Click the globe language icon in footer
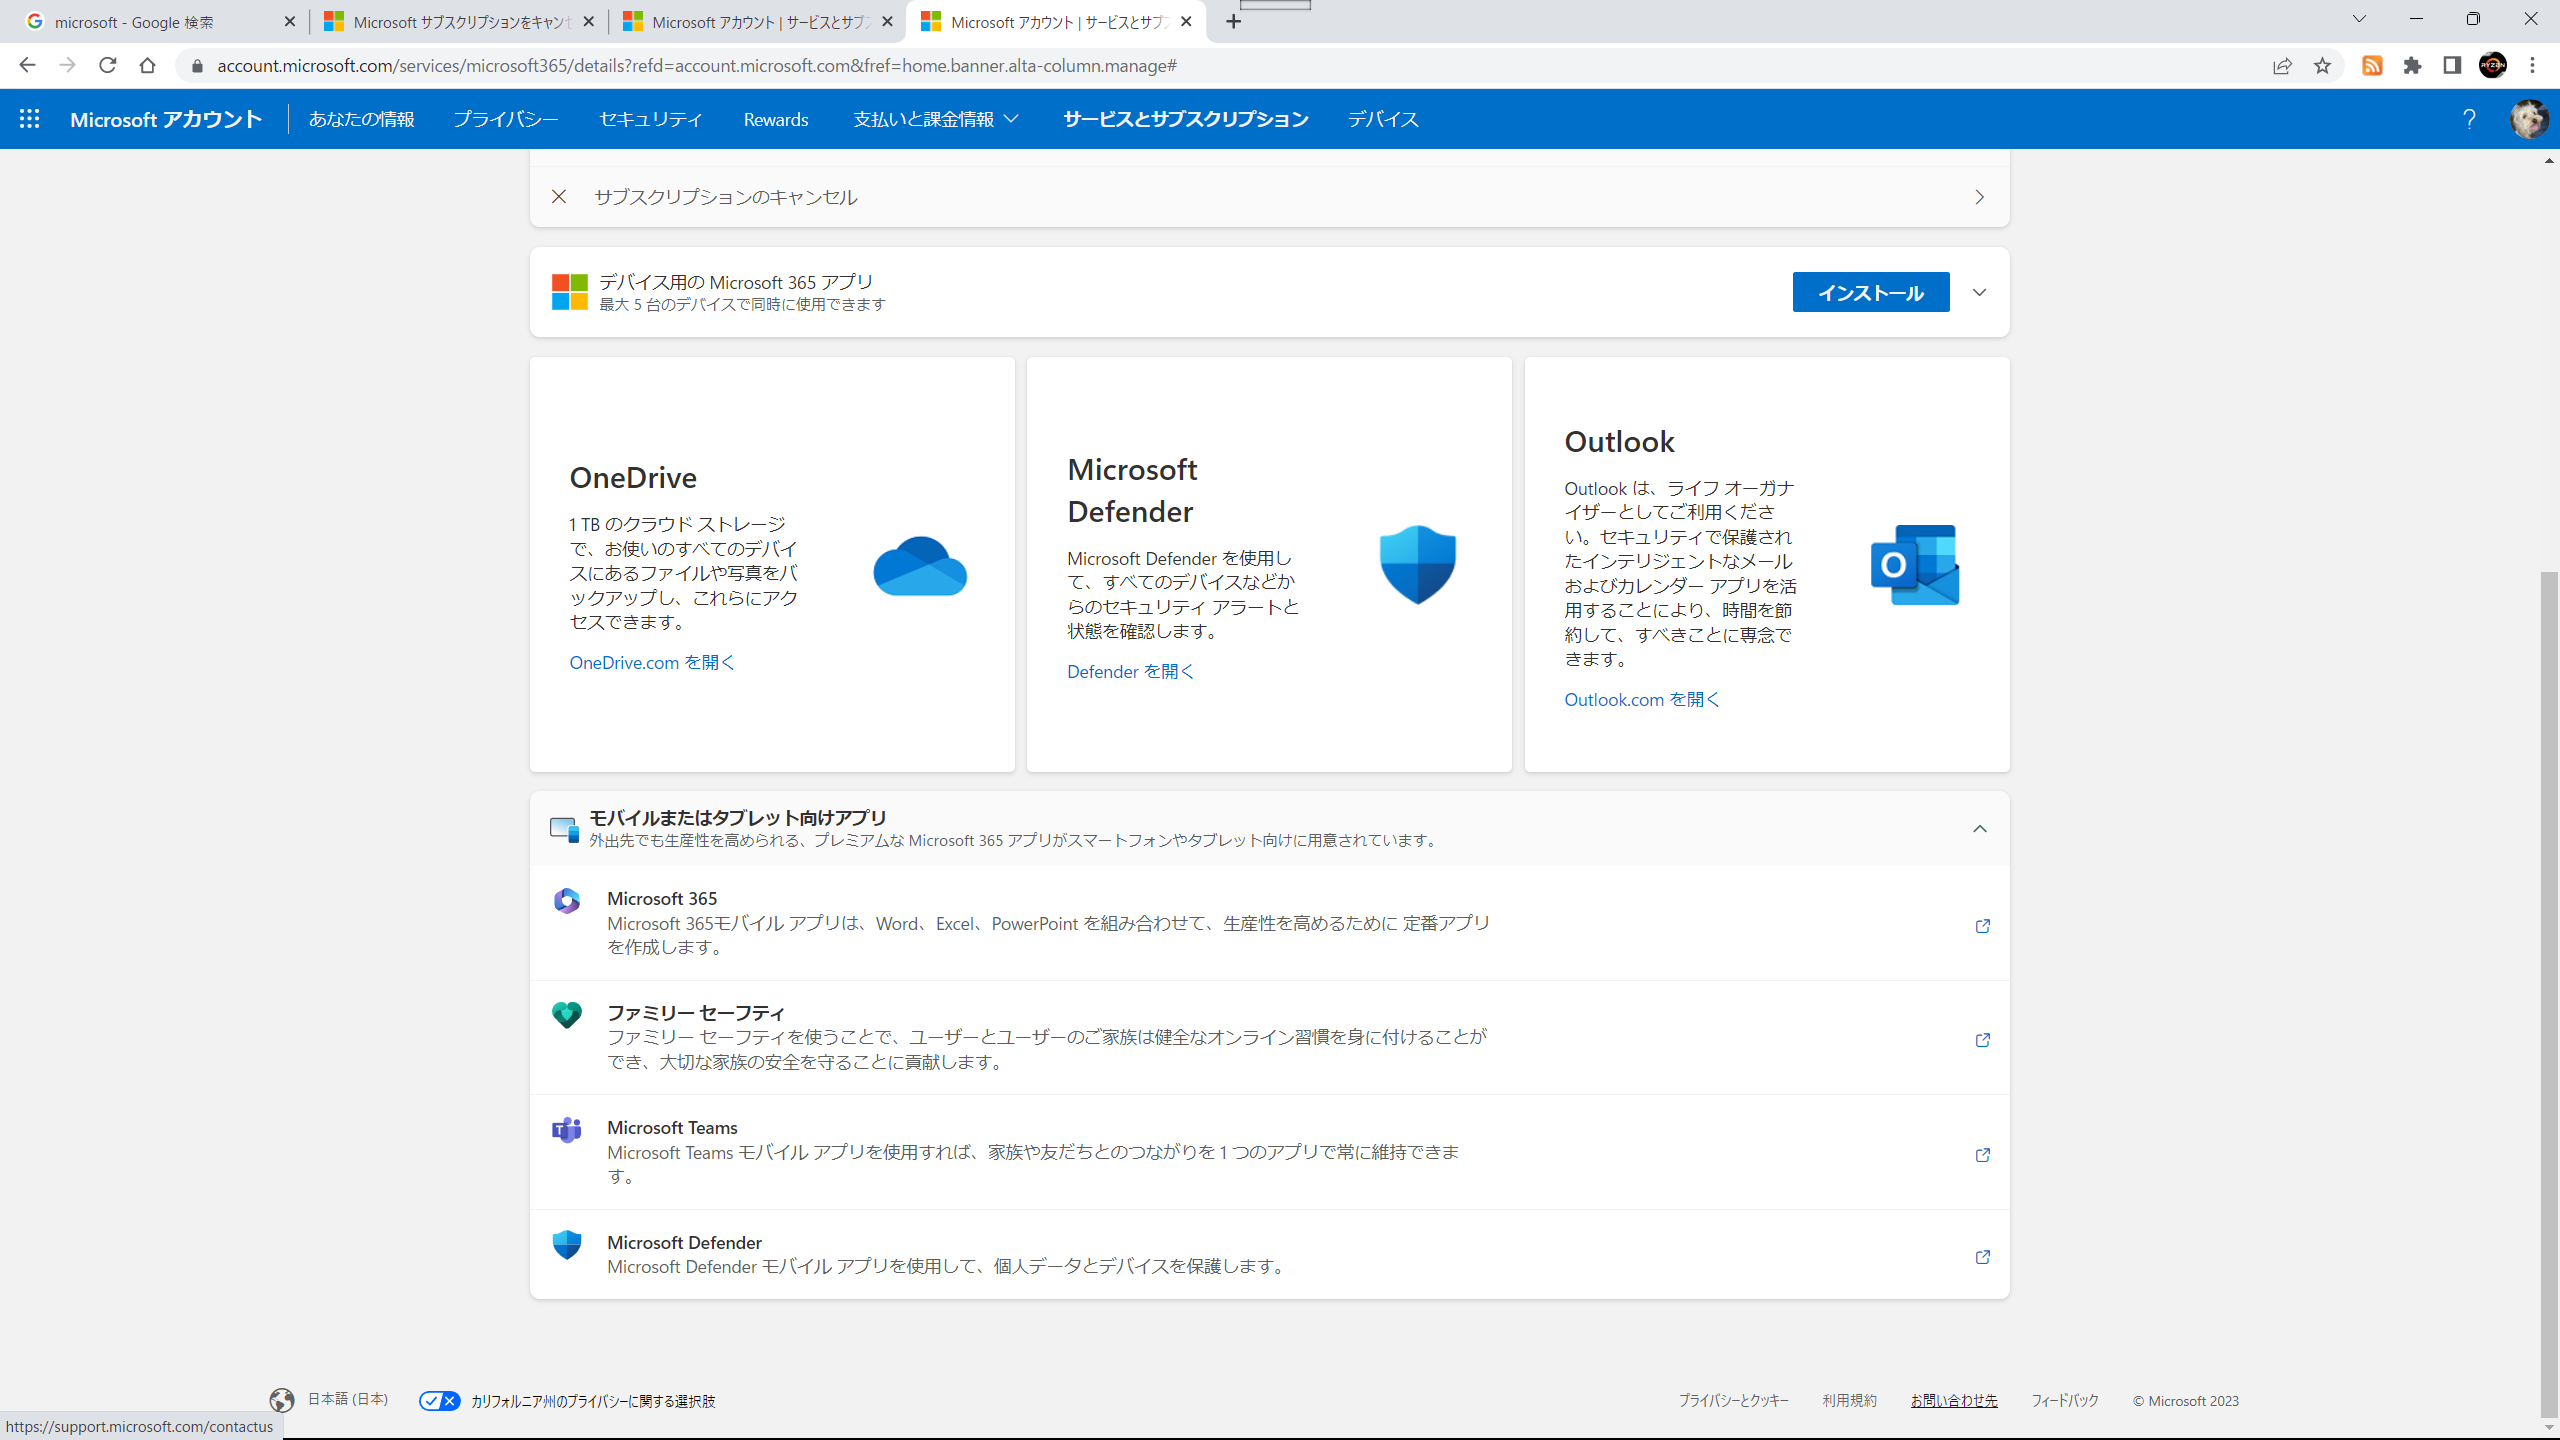2560x1440 pixels. coord(282,1400)
